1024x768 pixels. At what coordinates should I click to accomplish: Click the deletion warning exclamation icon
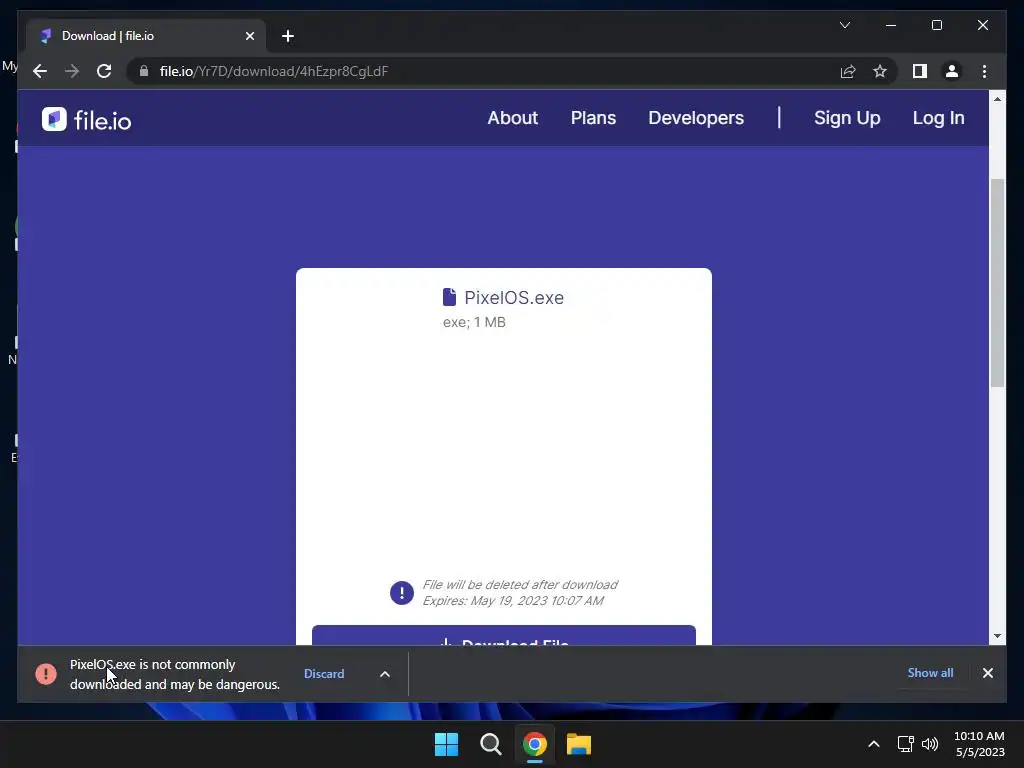[x=402, y=593]
